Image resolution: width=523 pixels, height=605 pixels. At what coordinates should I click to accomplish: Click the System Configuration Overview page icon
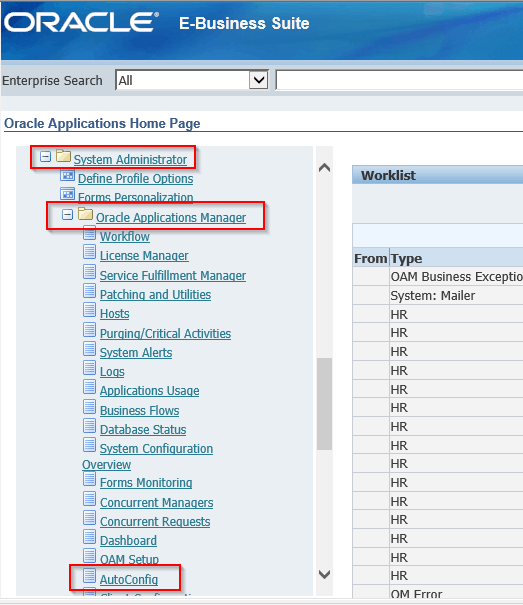coord(90,445)
